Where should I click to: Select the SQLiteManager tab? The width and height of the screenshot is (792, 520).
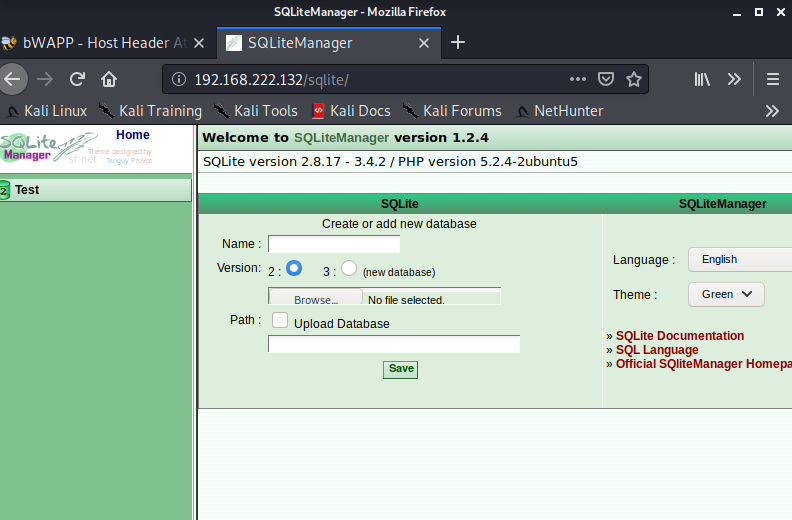point(329,43)
